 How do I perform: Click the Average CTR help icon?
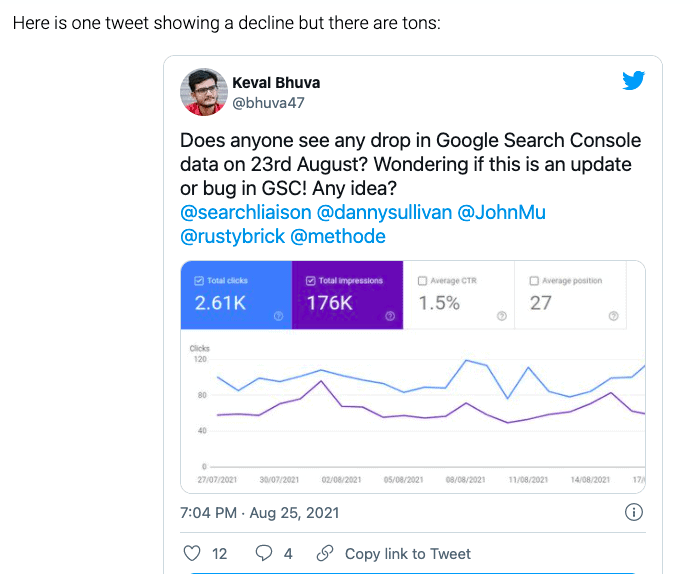pos(502,316)
